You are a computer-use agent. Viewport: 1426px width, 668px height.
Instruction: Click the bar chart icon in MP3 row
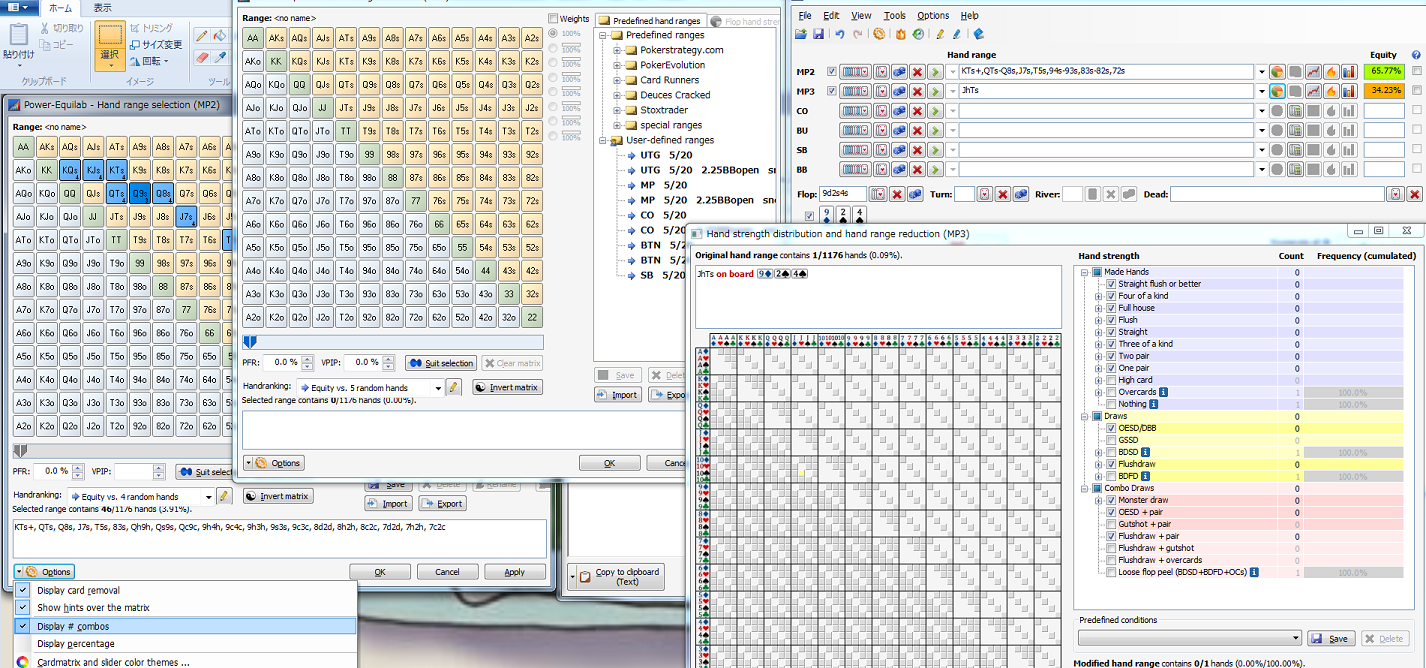(1349, 91)
